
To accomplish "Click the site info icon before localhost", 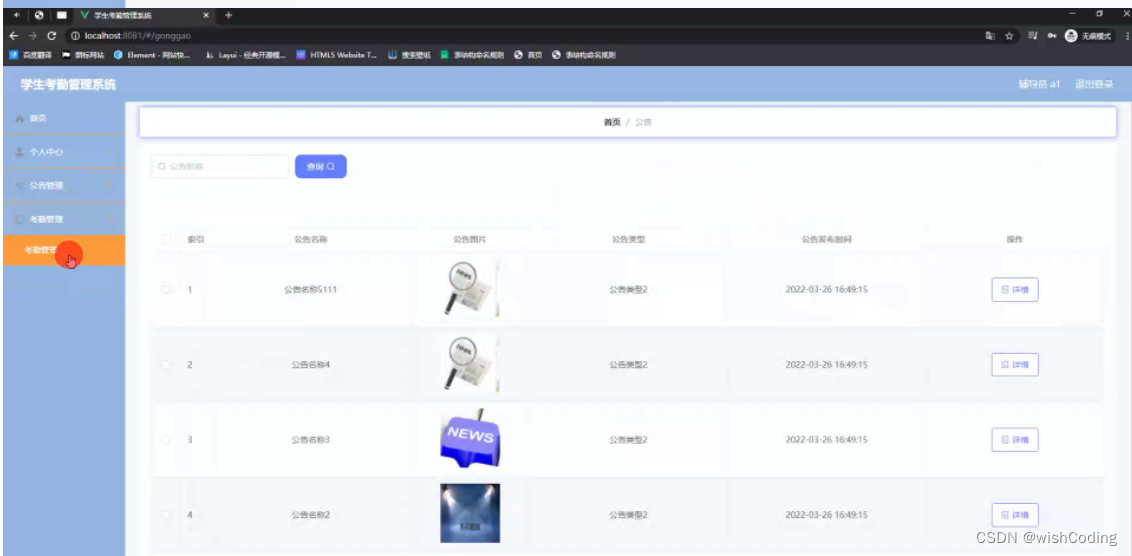I will pyautogui.click(x=74, y=35).
